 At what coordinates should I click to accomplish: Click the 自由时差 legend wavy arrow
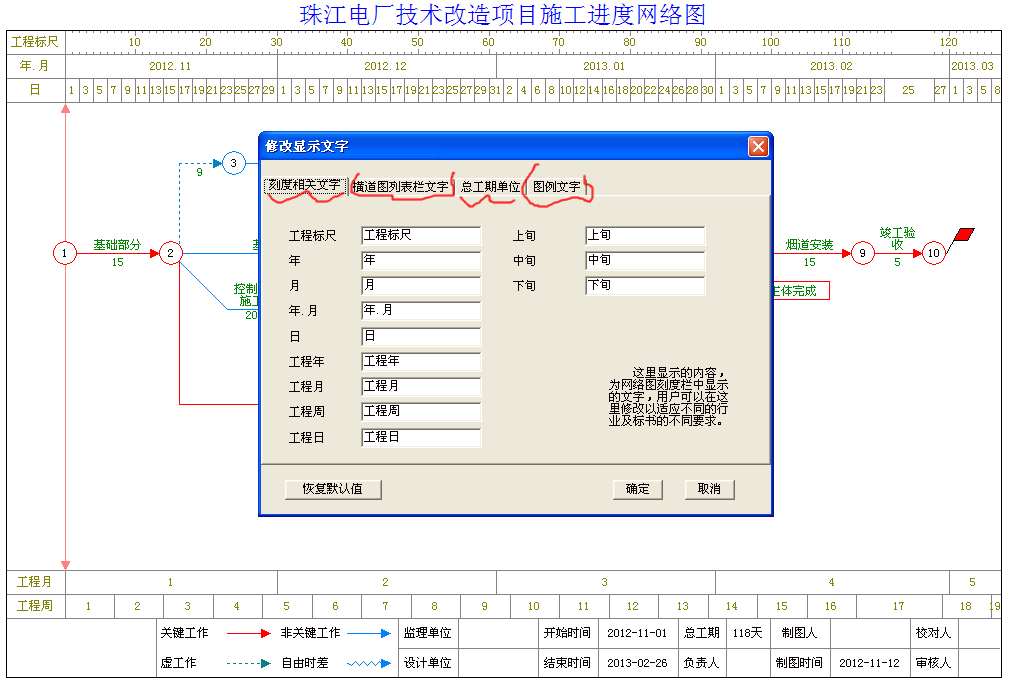[369, 664]
